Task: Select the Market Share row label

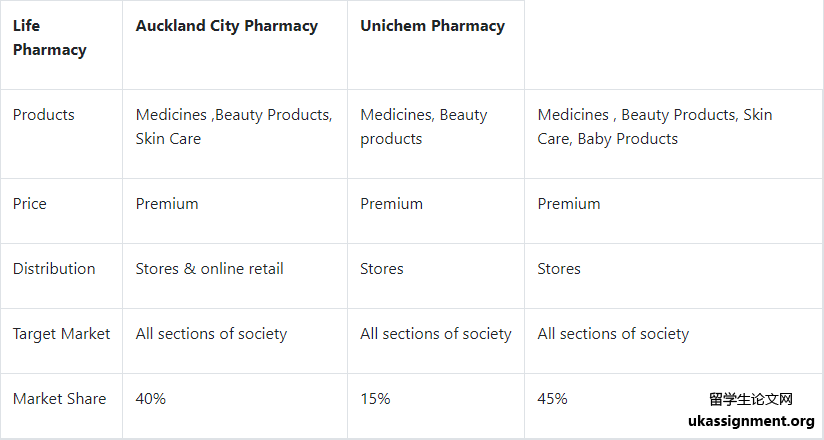Action: point(59,398)
